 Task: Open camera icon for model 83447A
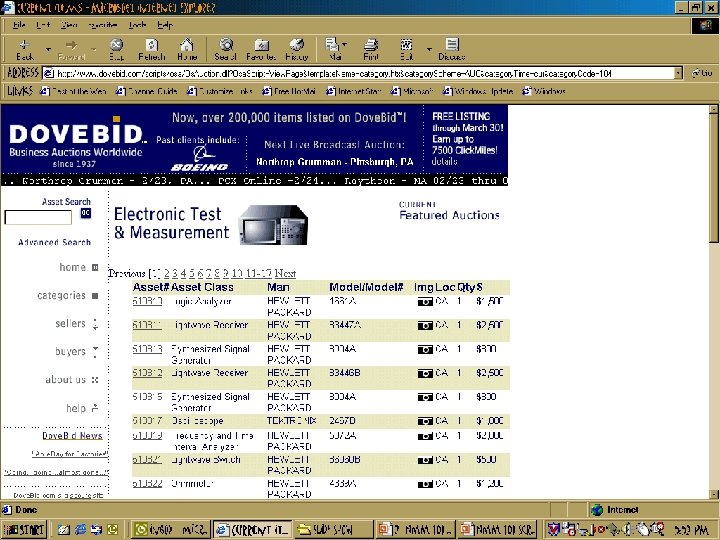pos(425,326)
